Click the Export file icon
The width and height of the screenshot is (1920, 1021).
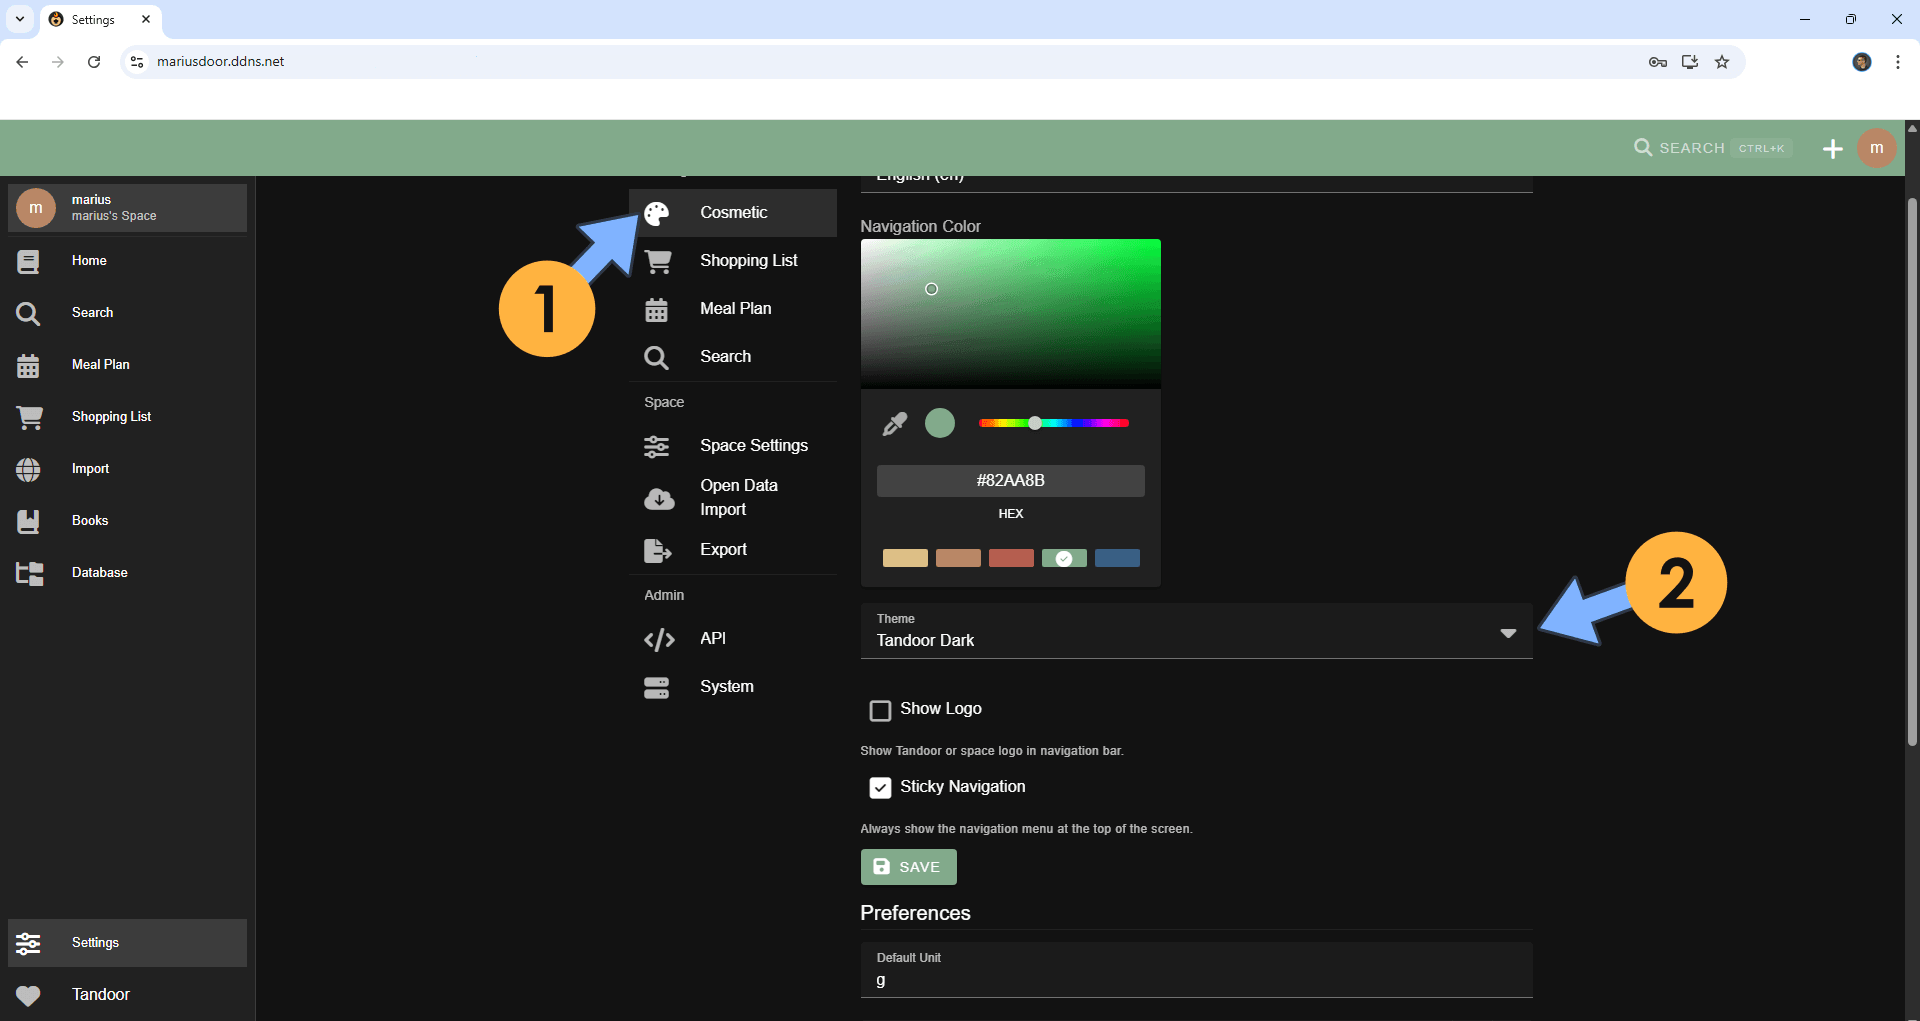tap(657, 550)
